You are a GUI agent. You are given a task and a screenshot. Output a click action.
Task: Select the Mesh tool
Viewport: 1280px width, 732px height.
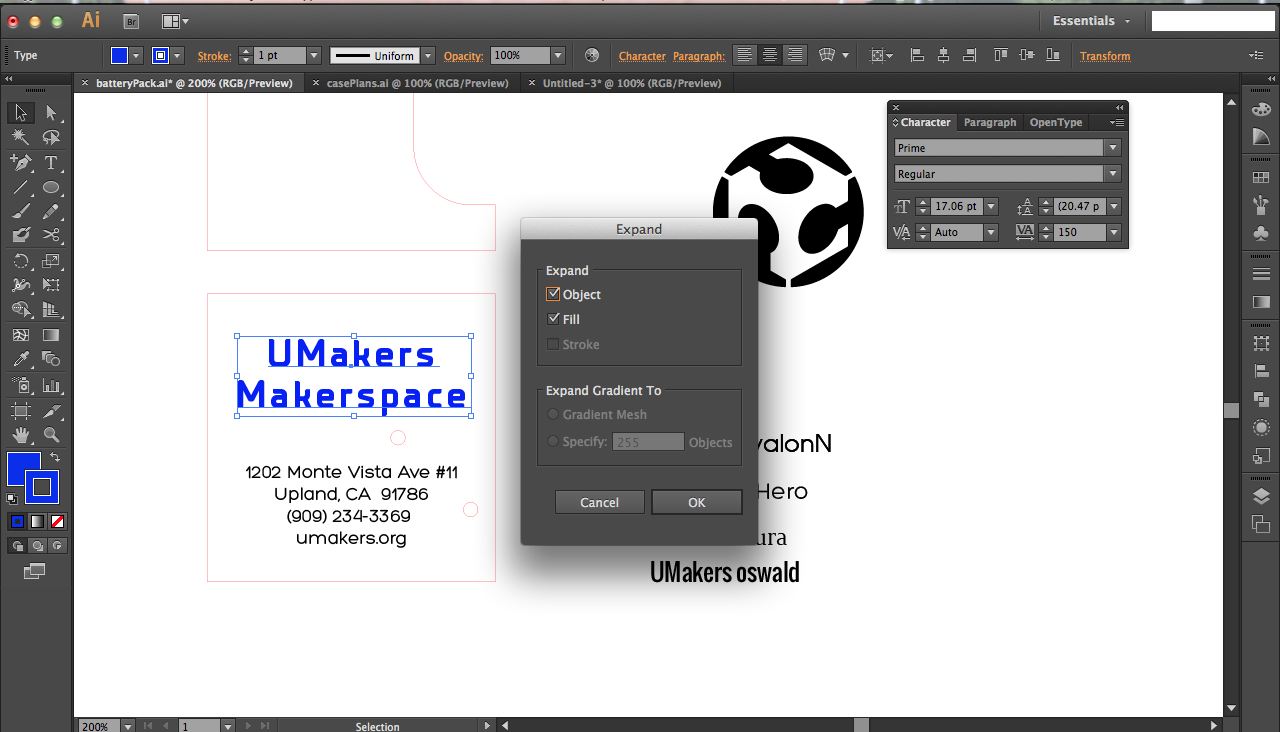point(21,336)
